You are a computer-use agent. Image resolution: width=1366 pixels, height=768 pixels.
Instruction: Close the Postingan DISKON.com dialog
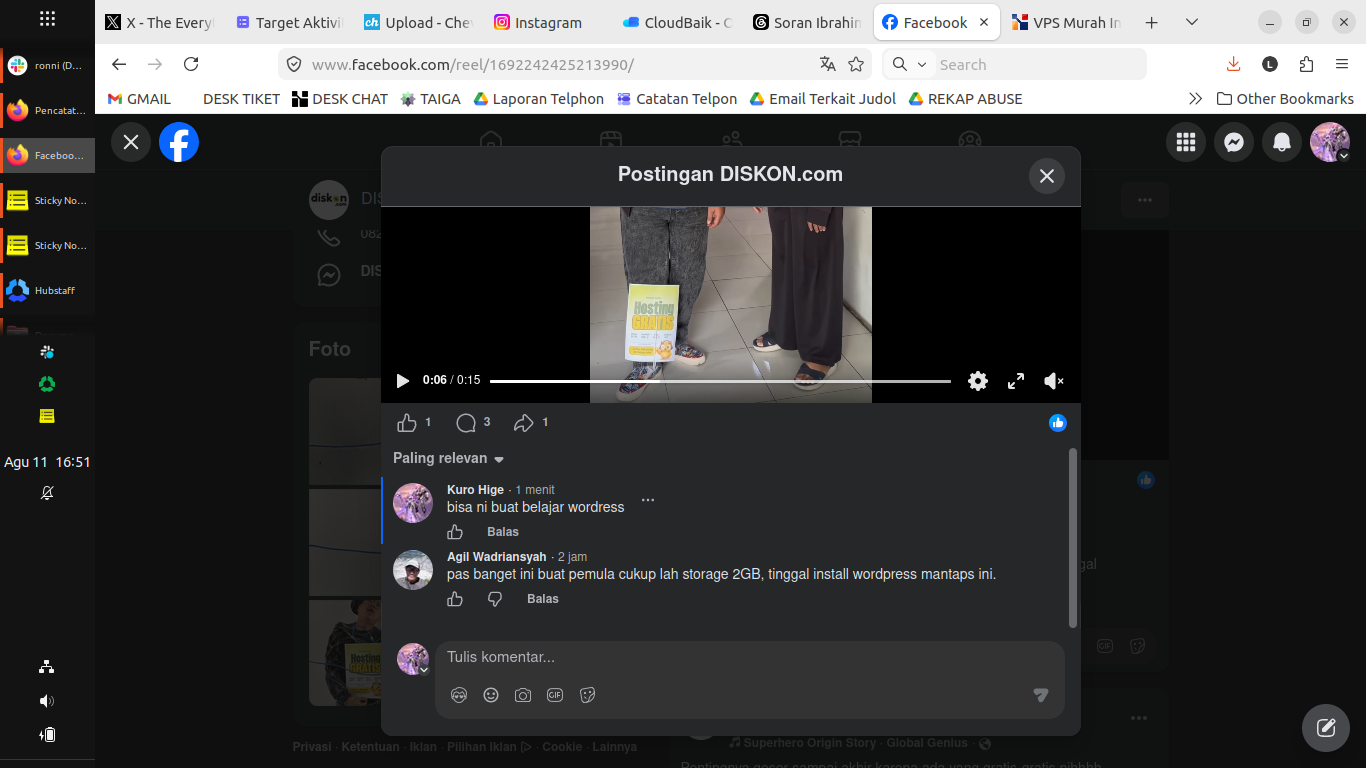(x=1047, y=176)
